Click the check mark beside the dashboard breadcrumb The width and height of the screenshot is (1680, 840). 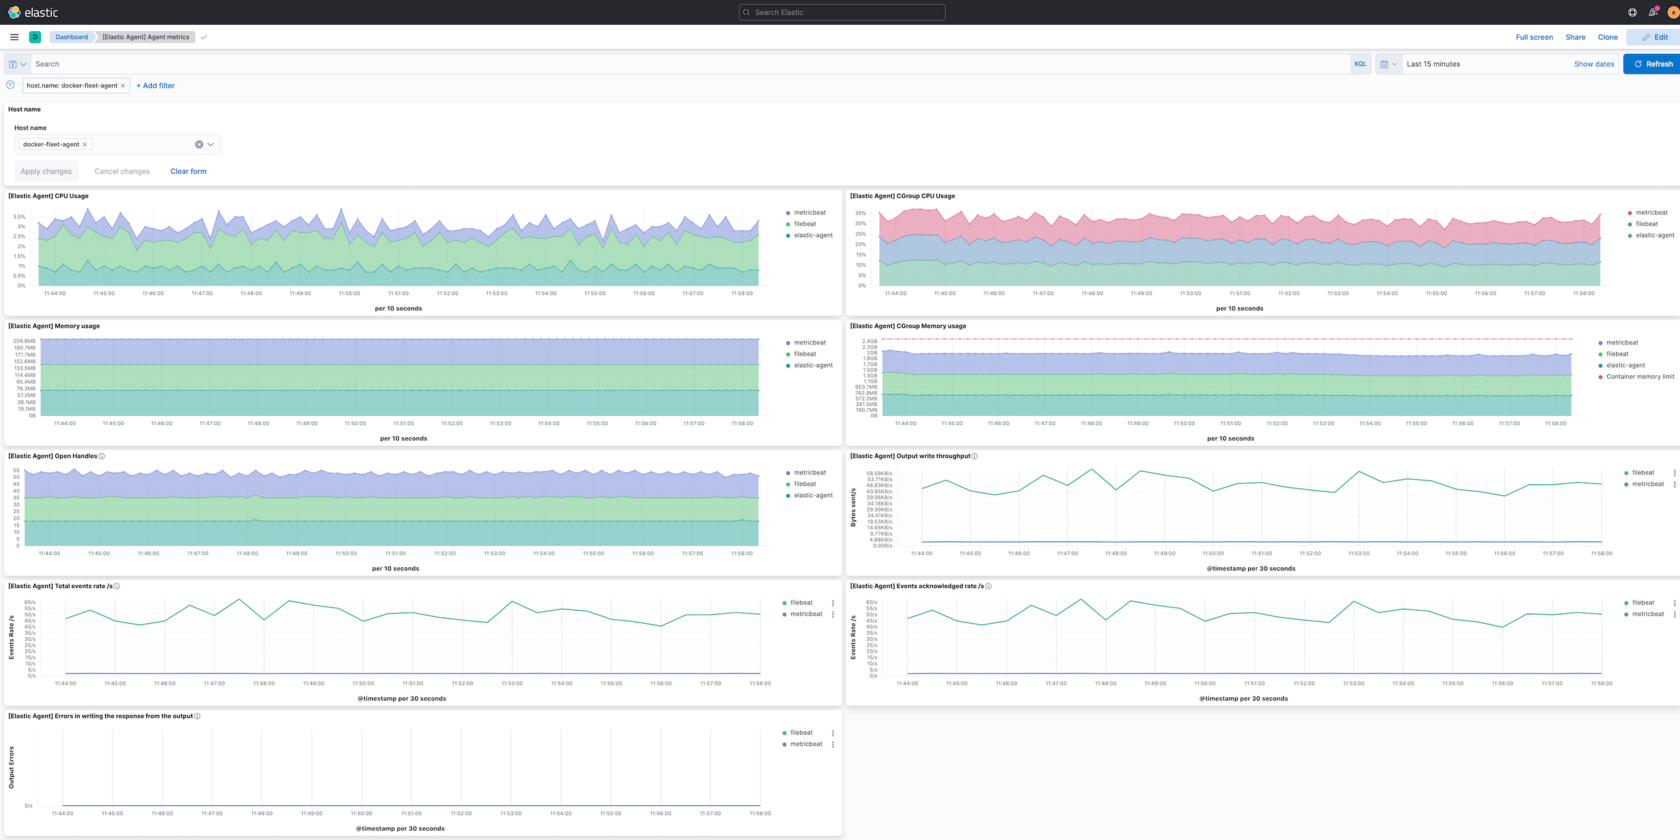click(204, 37)
